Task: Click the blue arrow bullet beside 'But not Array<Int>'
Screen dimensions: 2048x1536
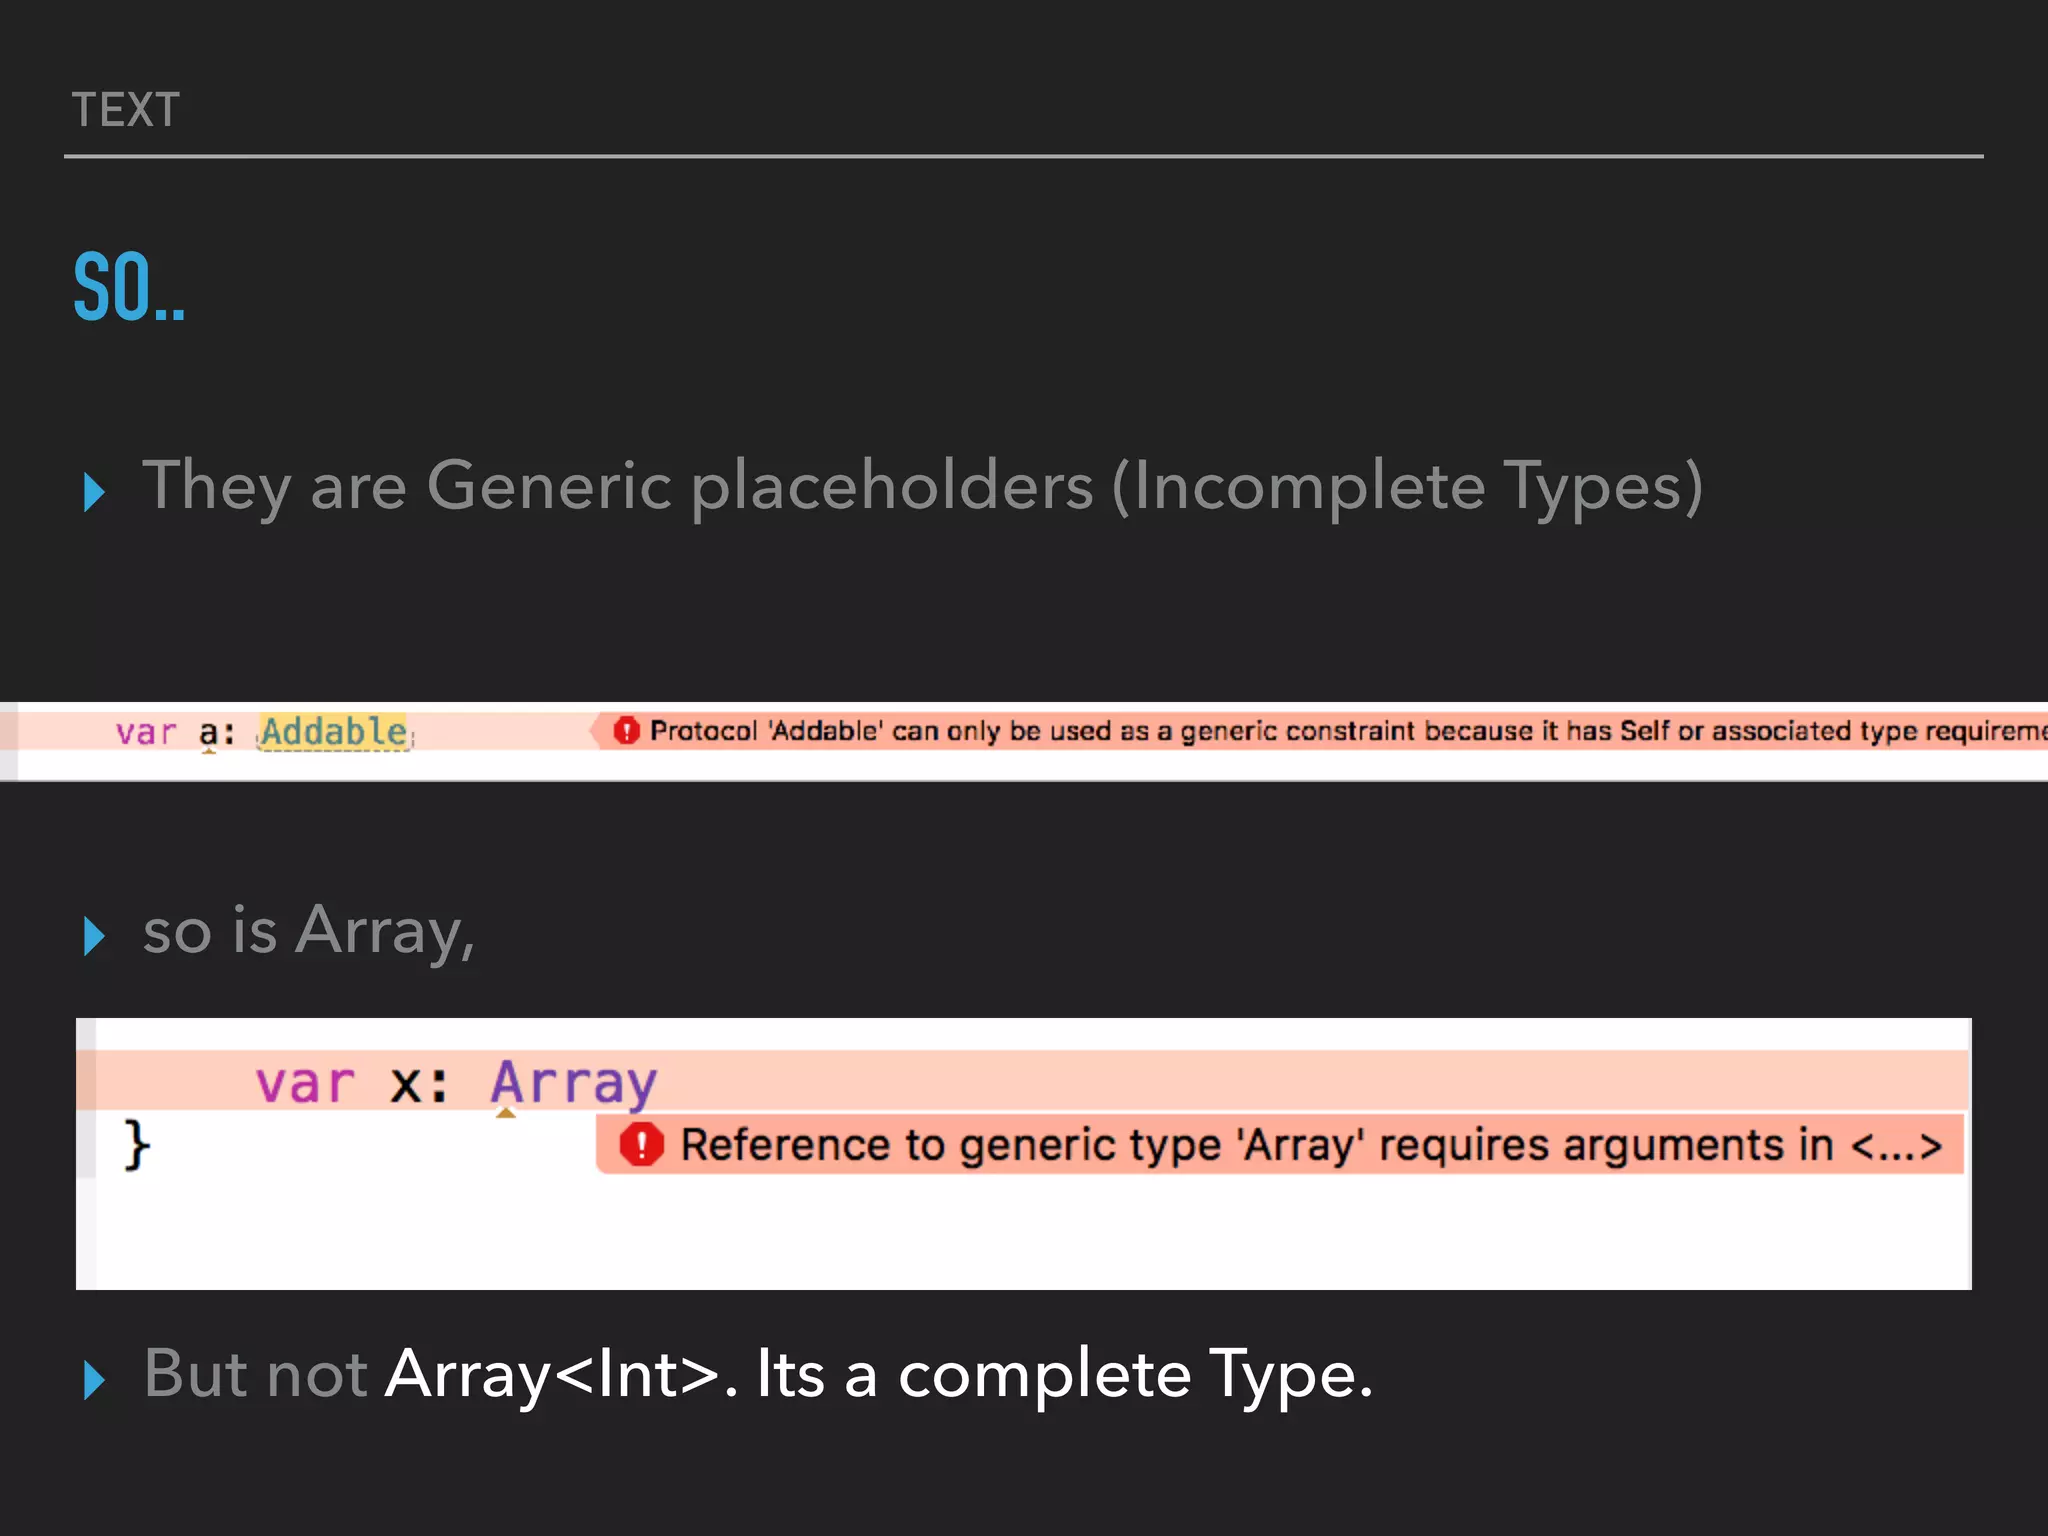Action: (x=94, y=1379)
